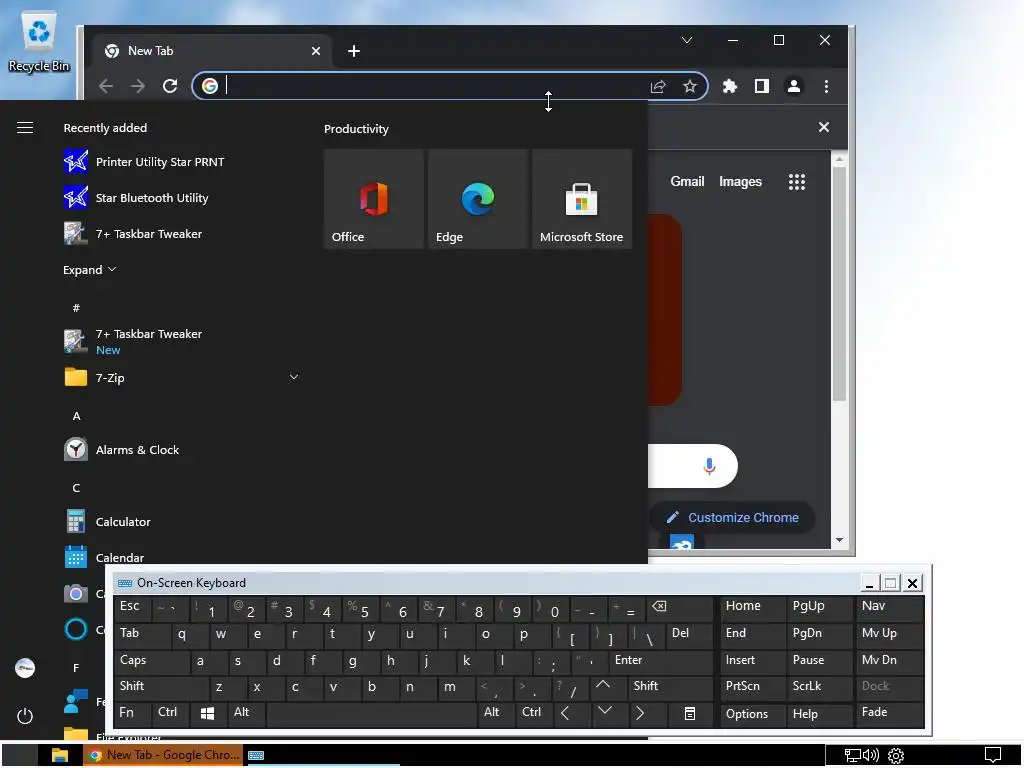Open user account picture in Start menu
The height and width of the screenshot is (768, 1024).
[25, 667]
